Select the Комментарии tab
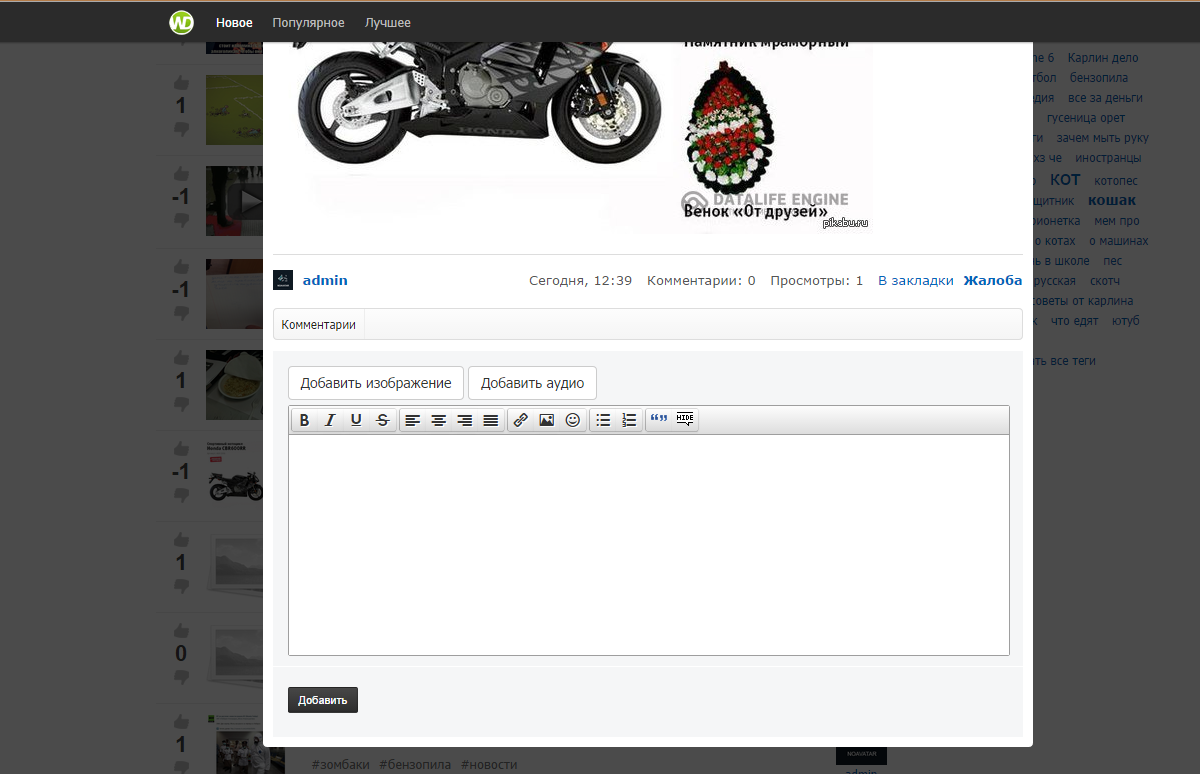 319,324
